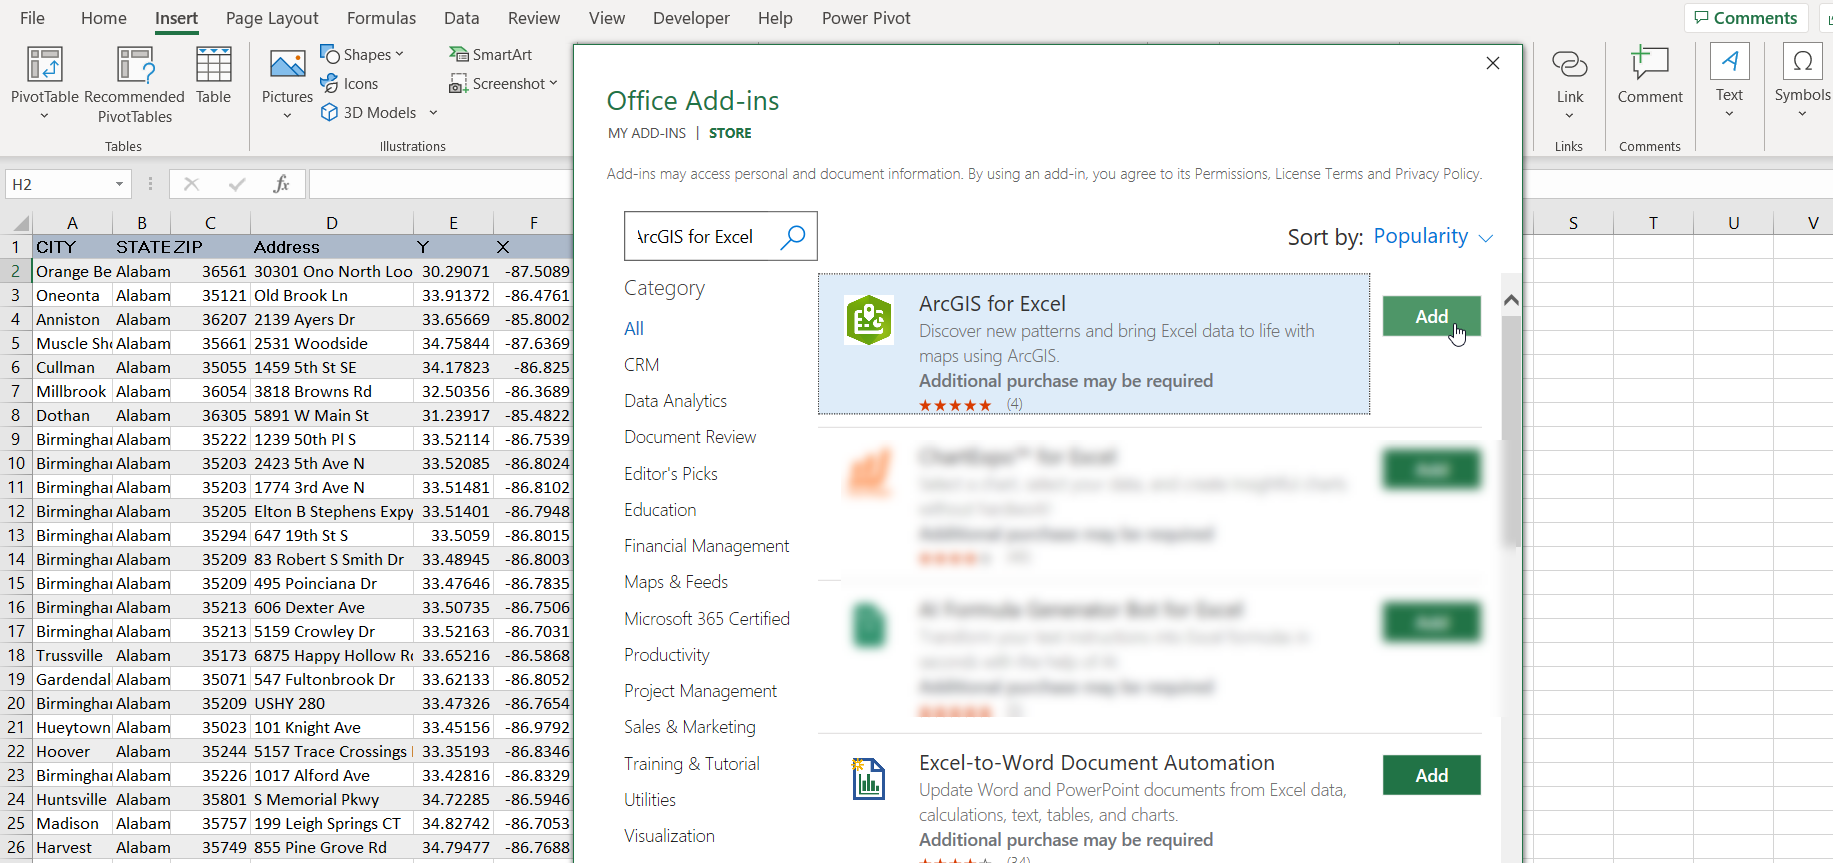
Task: Confirm formula bar entry with checkmark icon
Action: pos(237,184)
